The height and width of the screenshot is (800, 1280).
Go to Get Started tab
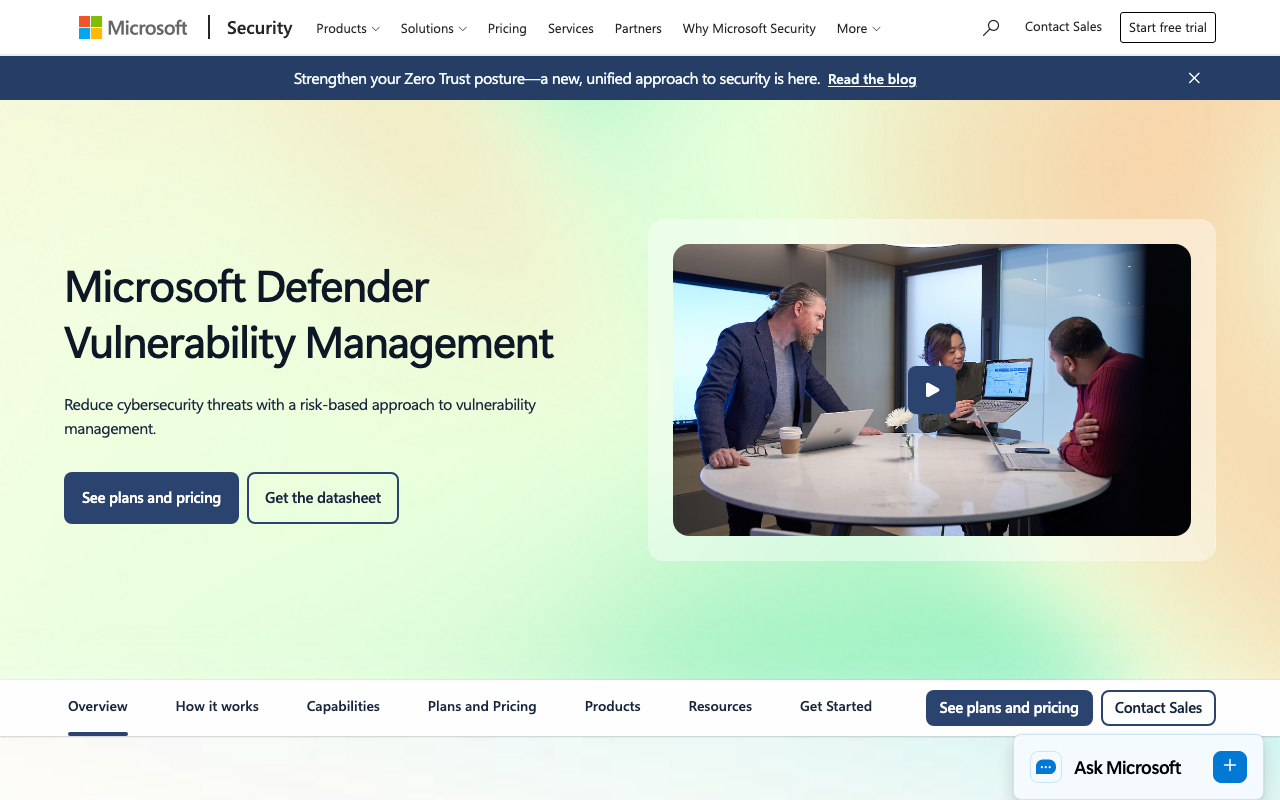click(x=836, y=706)
